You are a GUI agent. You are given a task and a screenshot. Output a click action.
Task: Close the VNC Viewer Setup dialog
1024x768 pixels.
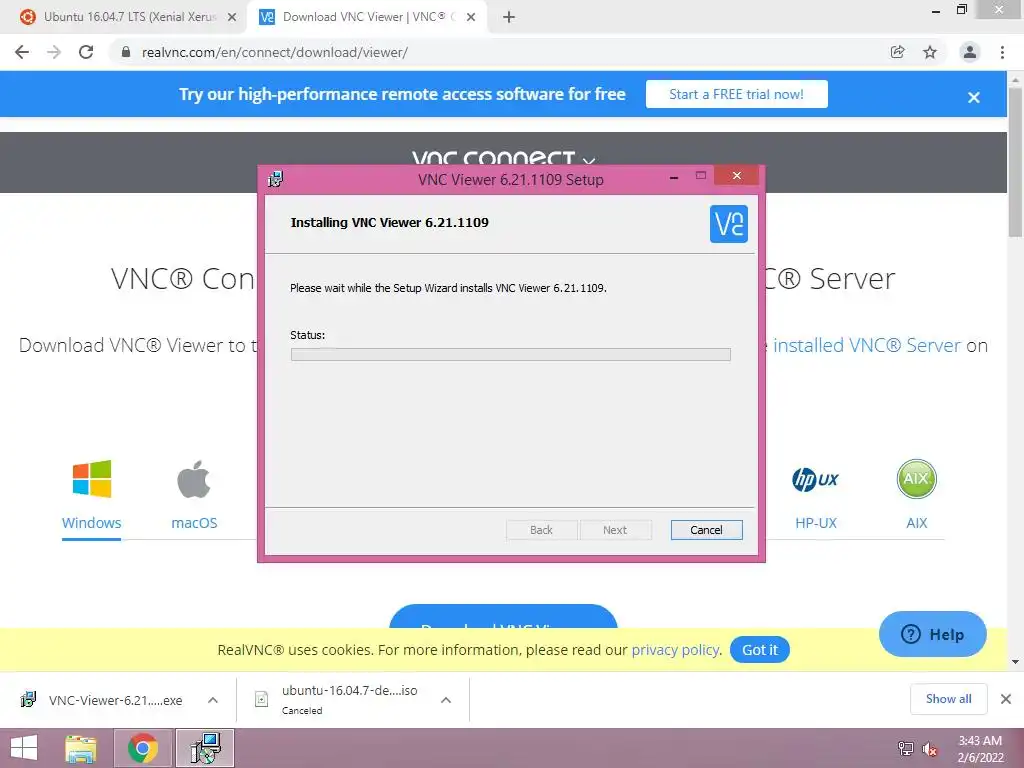[x=736, y=176]
